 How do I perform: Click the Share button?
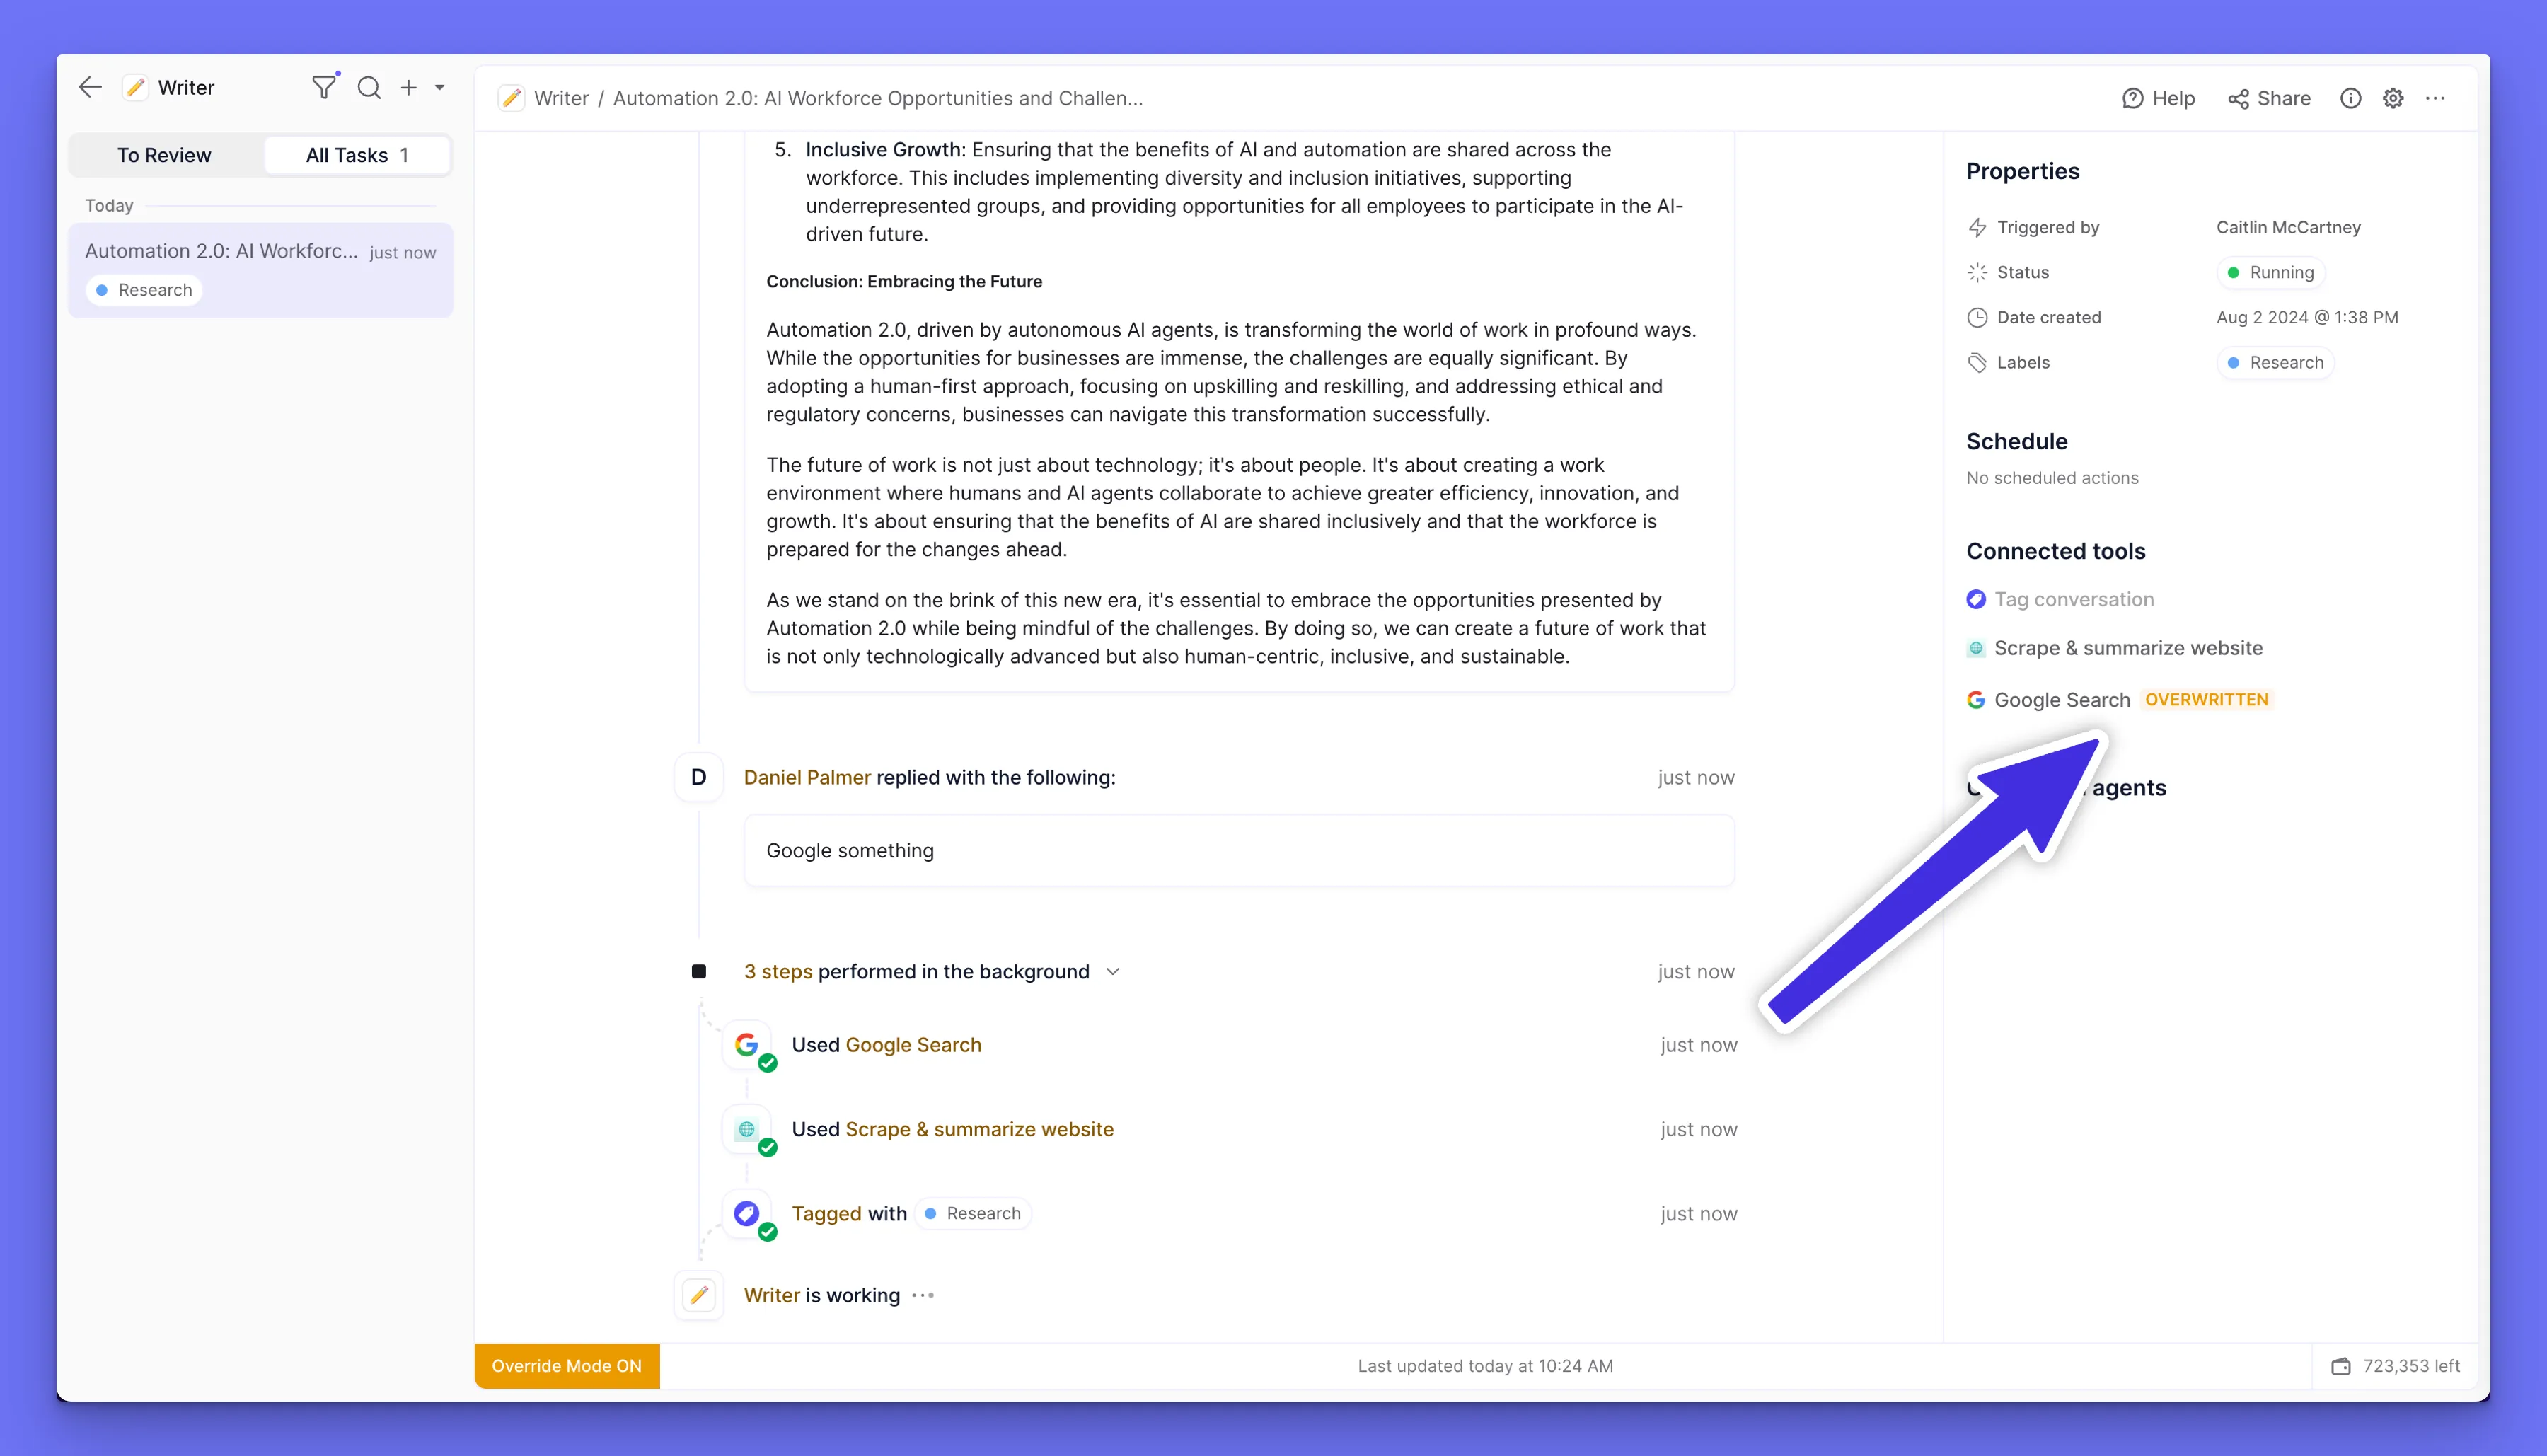pyautogui.click(x=2269, y=98)
